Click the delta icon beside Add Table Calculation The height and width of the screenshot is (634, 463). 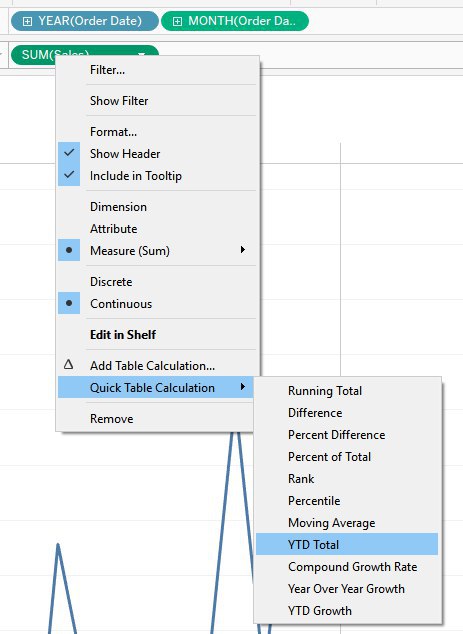point(69,365)
